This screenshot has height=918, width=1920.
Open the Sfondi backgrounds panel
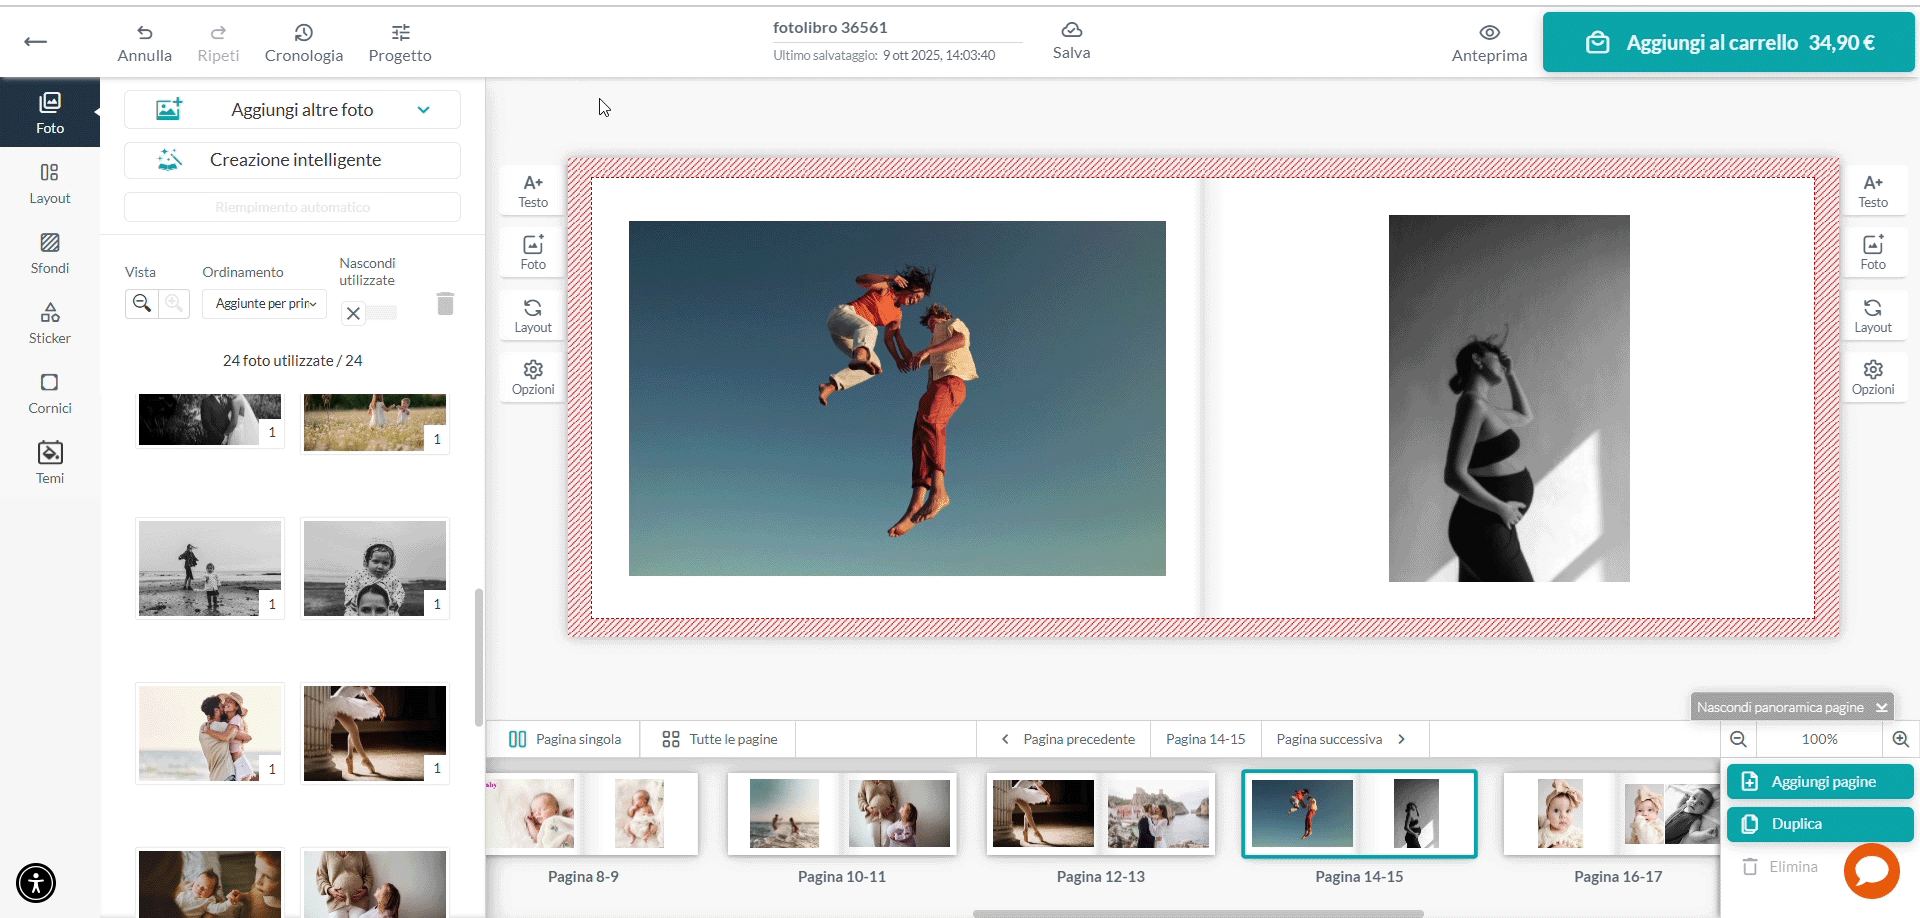click(x=50, y=254)
